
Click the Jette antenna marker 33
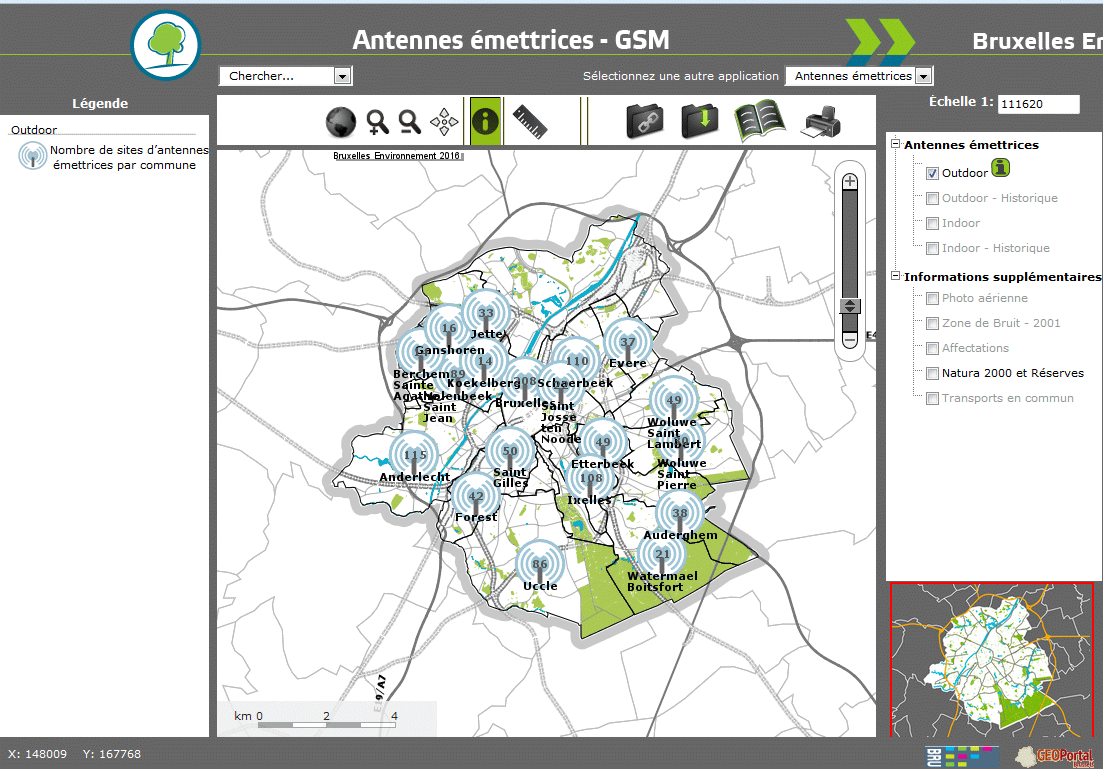tap(486, 313)
